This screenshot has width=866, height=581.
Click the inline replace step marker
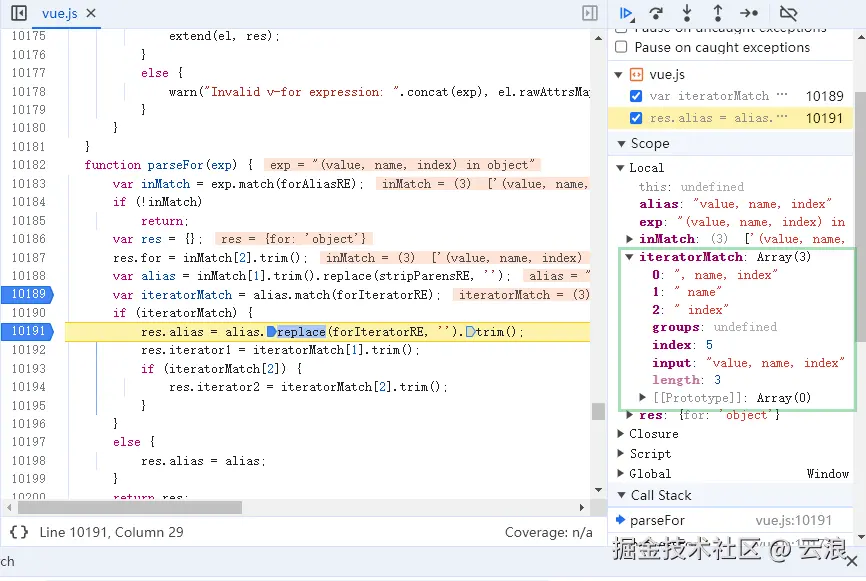click(271, 331)
